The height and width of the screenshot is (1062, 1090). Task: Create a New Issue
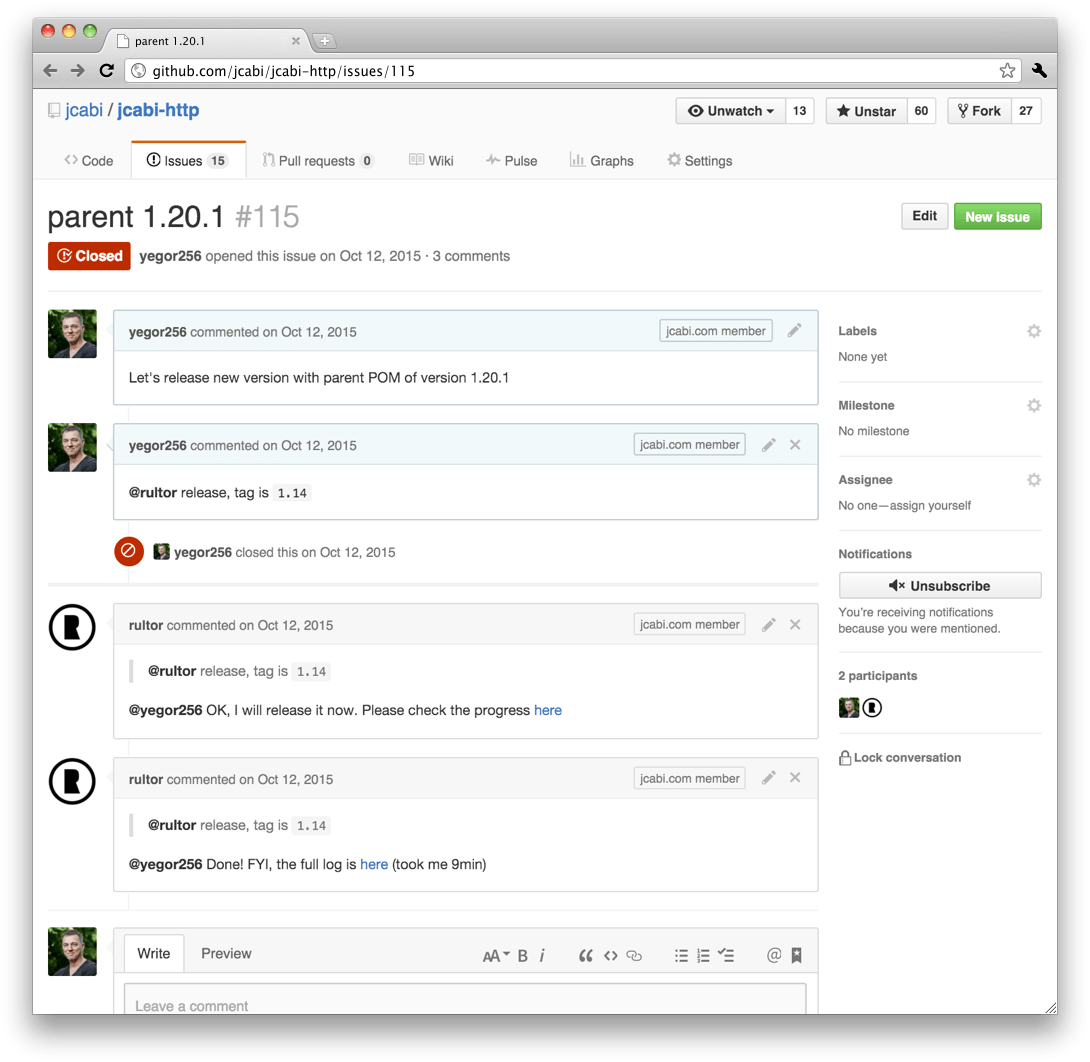tap(998, 216)
